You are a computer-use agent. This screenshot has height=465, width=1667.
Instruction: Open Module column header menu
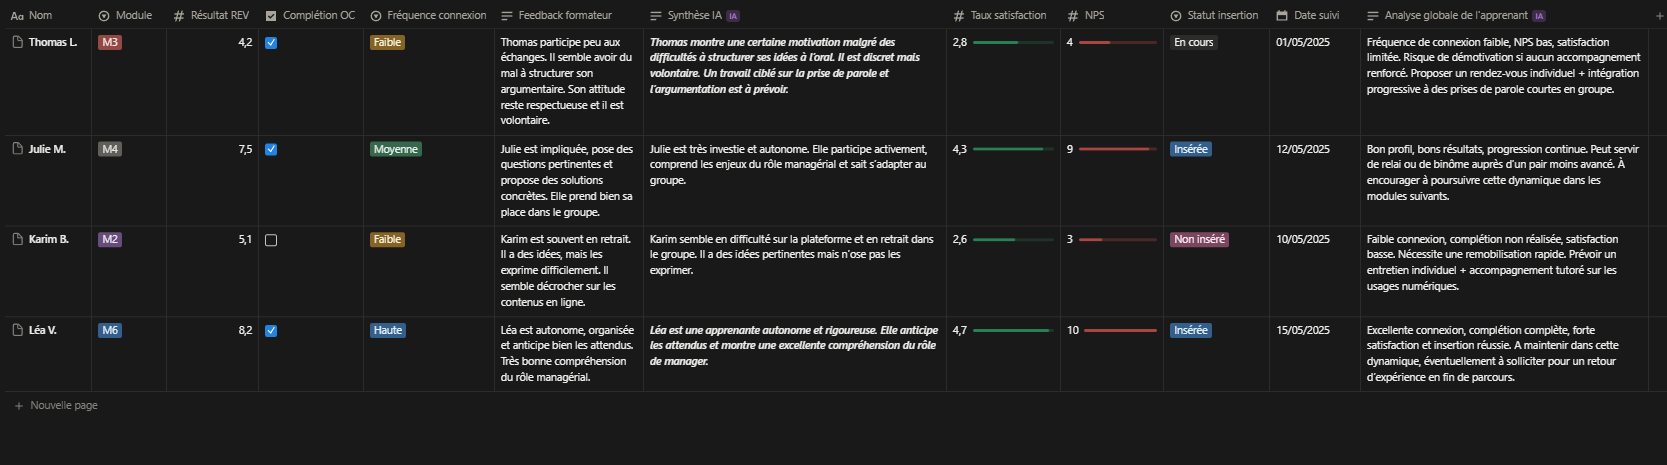pyautogui.click(x=125, y=16)
